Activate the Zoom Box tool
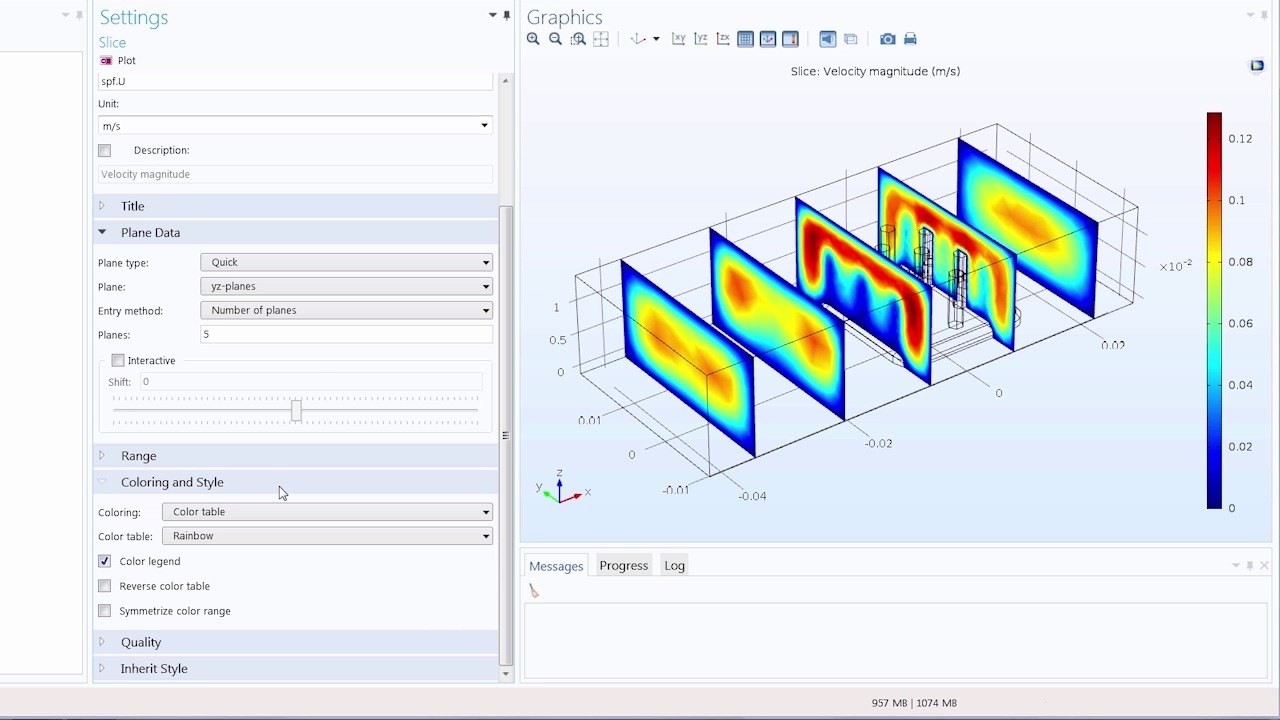The height and width of the screenshot is (720, 1280). click(x=578, y=39)
